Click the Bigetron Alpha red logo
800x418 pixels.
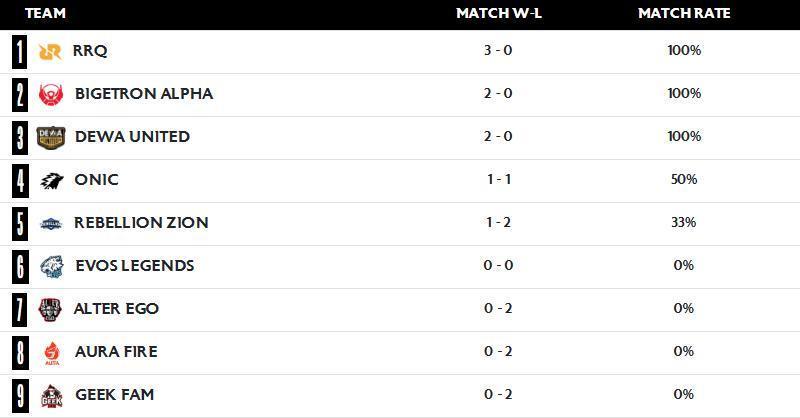tap(51, 94)
